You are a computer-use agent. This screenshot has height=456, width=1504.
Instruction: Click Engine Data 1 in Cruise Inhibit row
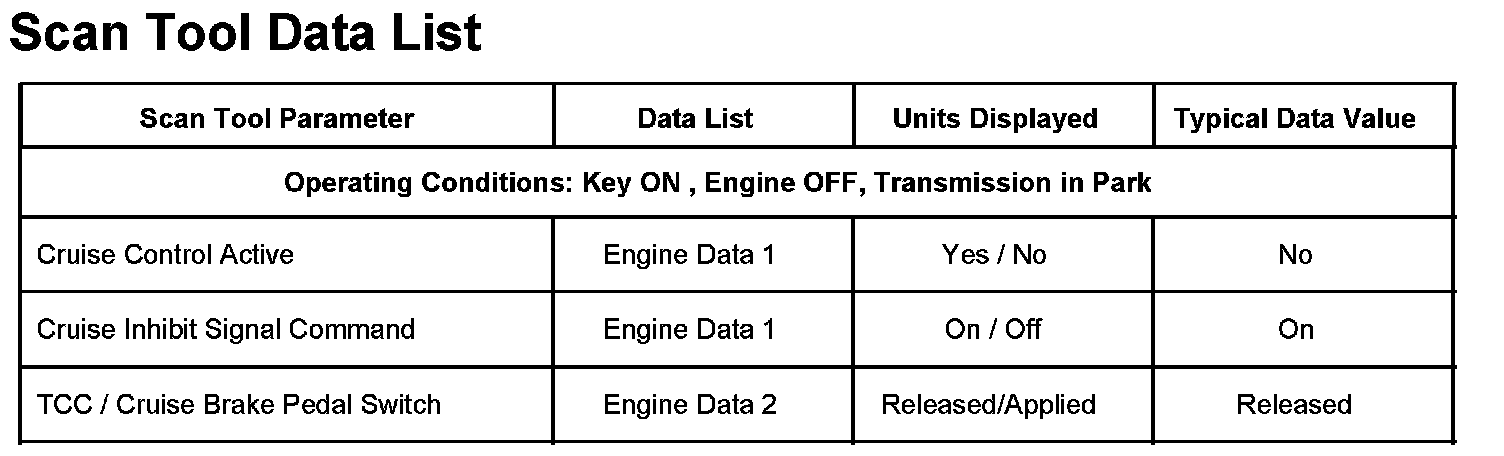pyautogui.click(x=689, y=329)
